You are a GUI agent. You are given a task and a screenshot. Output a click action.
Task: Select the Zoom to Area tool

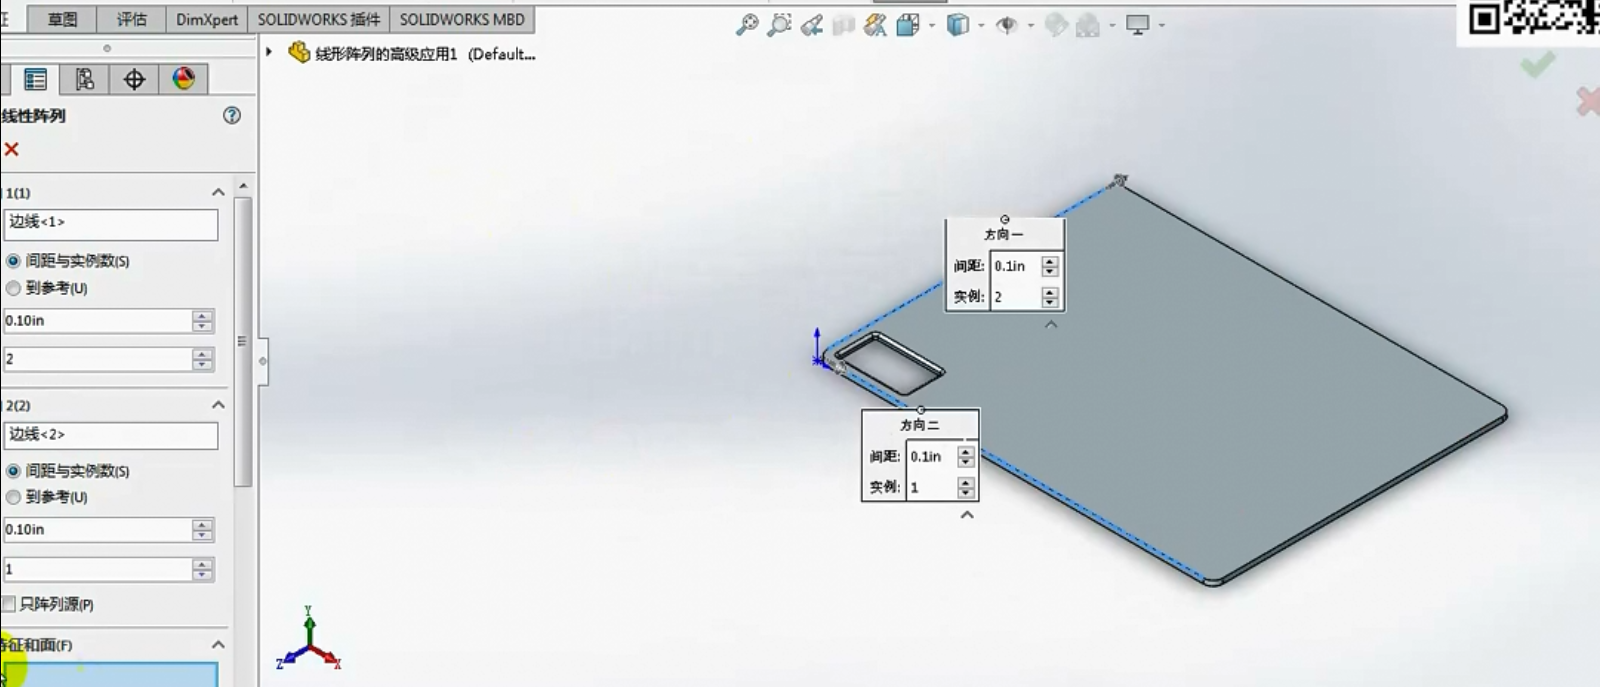(x=779, y=25)
